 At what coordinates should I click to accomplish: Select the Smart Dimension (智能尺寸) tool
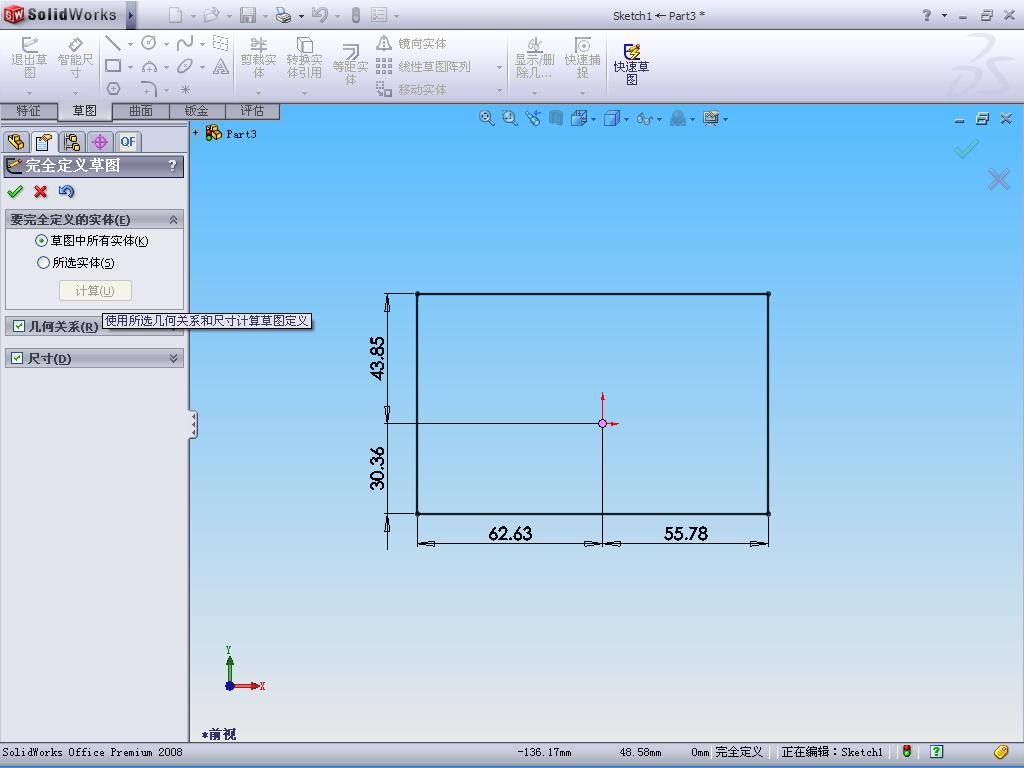(75, 57)
